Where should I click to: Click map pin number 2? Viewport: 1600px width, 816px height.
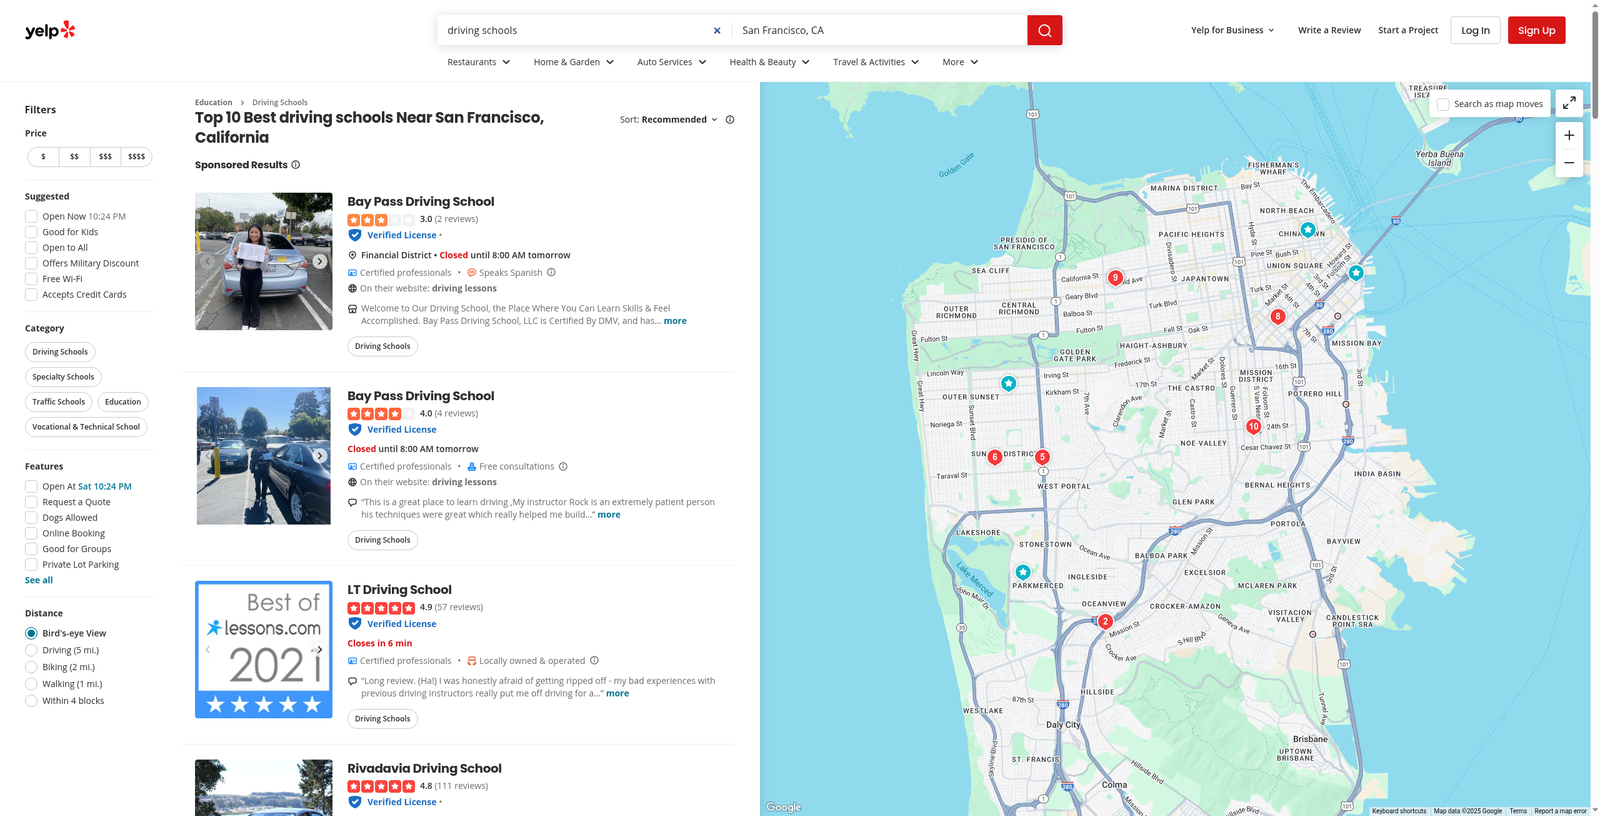(1105, 622)
